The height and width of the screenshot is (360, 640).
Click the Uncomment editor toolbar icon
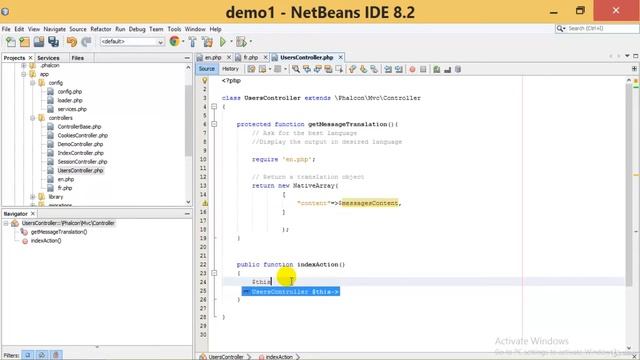point(447,69)
